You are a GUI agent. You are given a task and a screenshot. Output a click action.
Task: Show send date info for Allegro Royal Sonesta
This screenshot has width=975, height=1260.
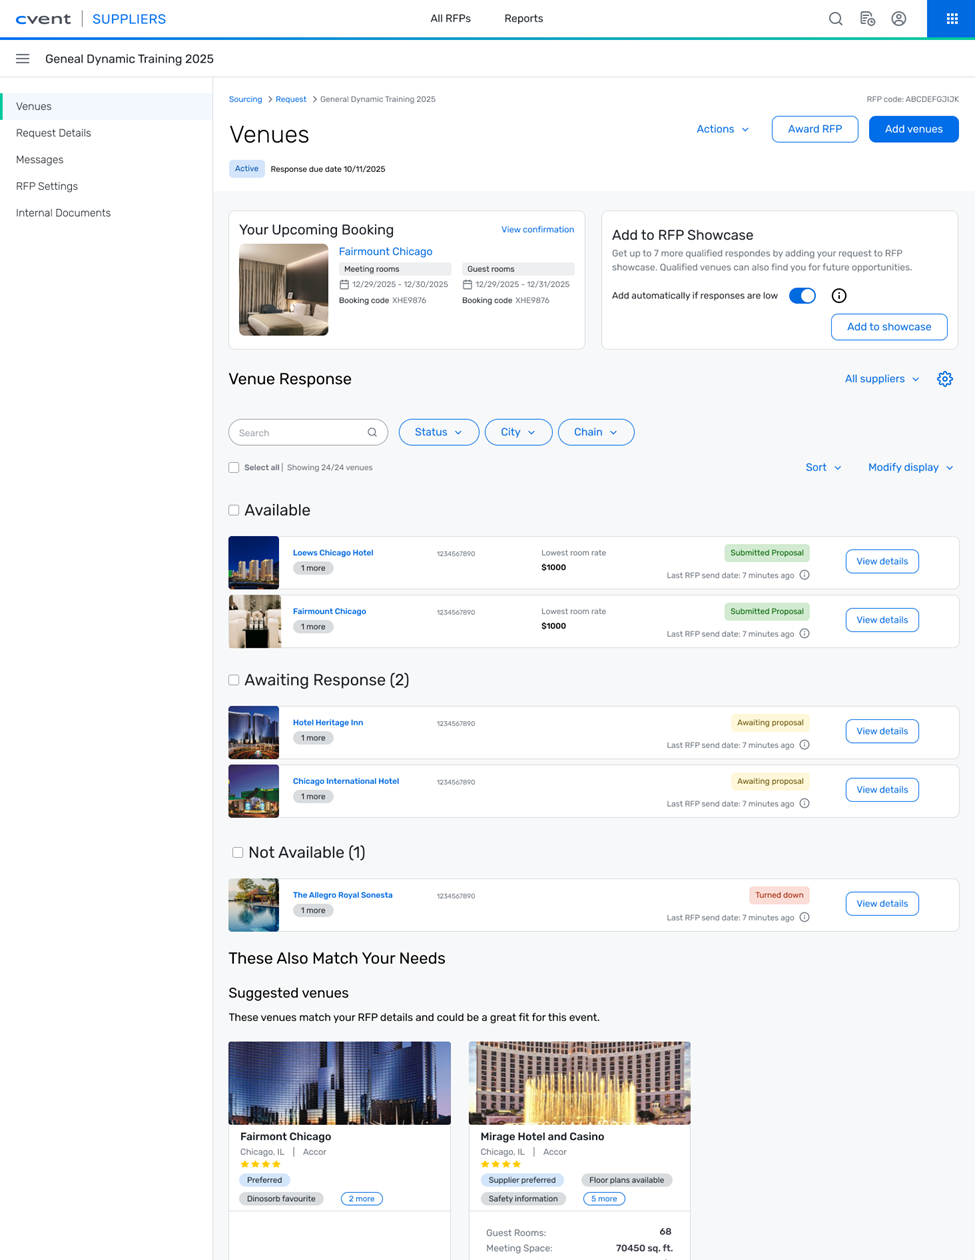click(x=804, y=918)
